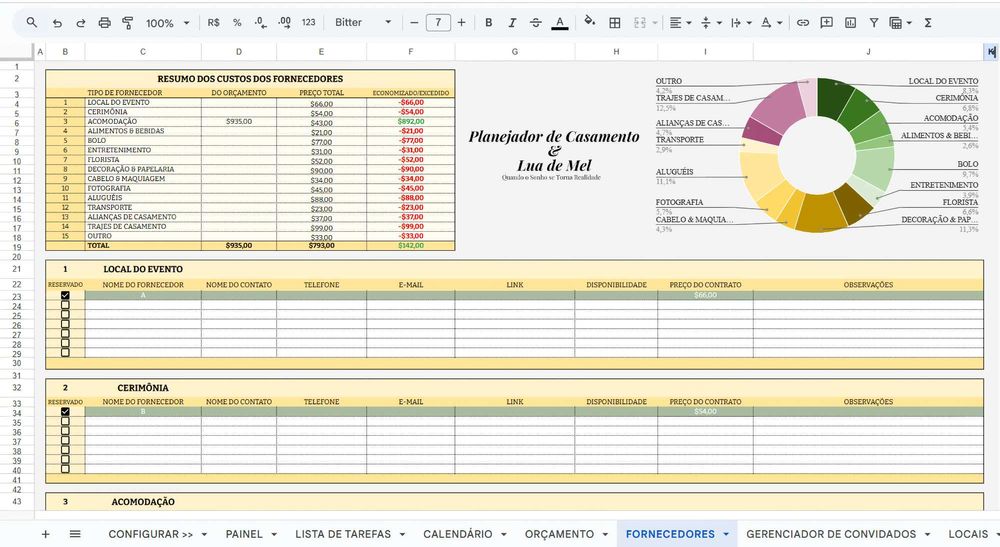Uncheck reserved checkbox for supplier B
The width and height of the screenshot is (1000, 547).
point(65,412)
